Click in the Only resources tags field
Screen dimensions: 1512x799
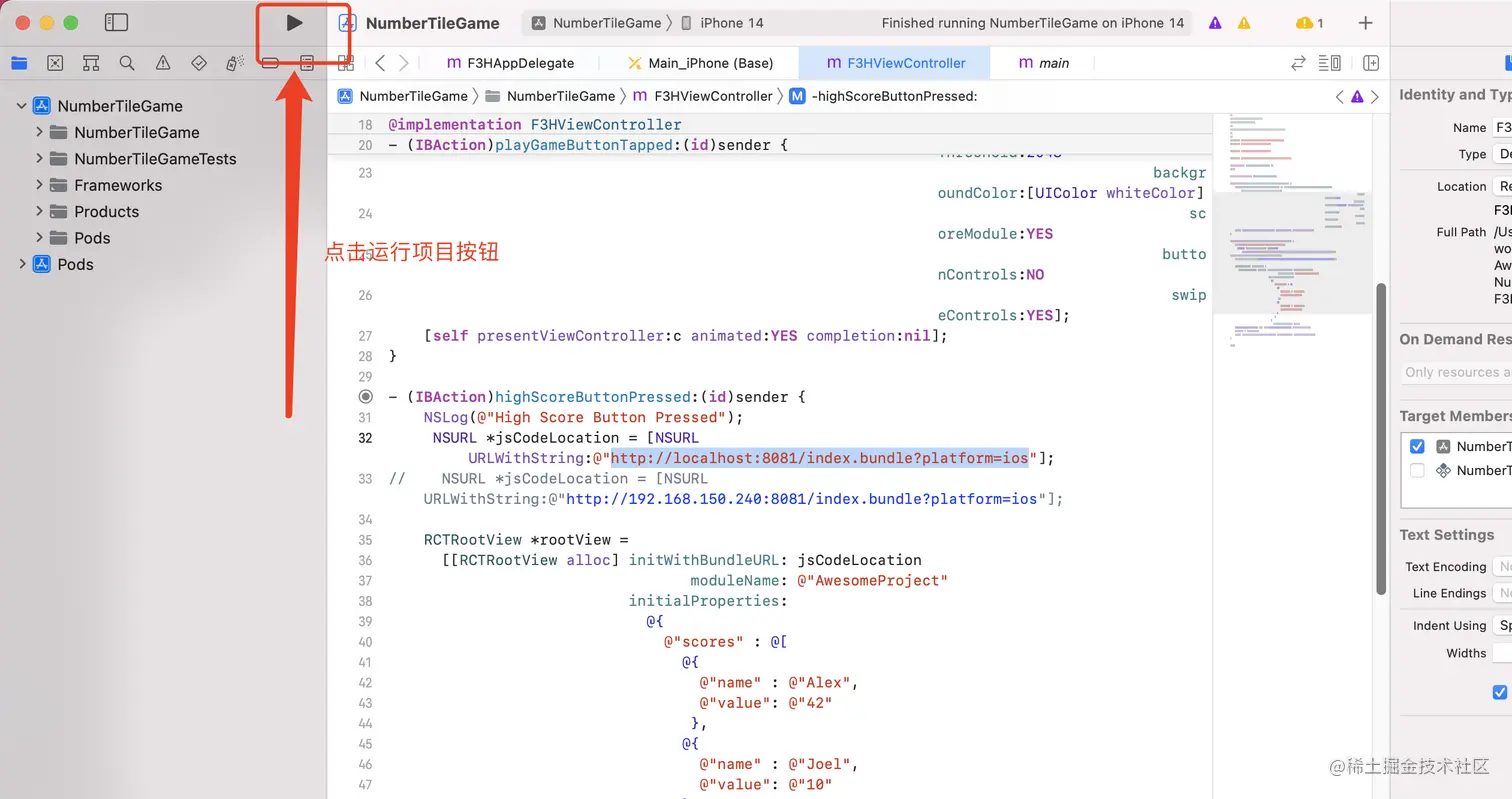[x=1456, y=372]
